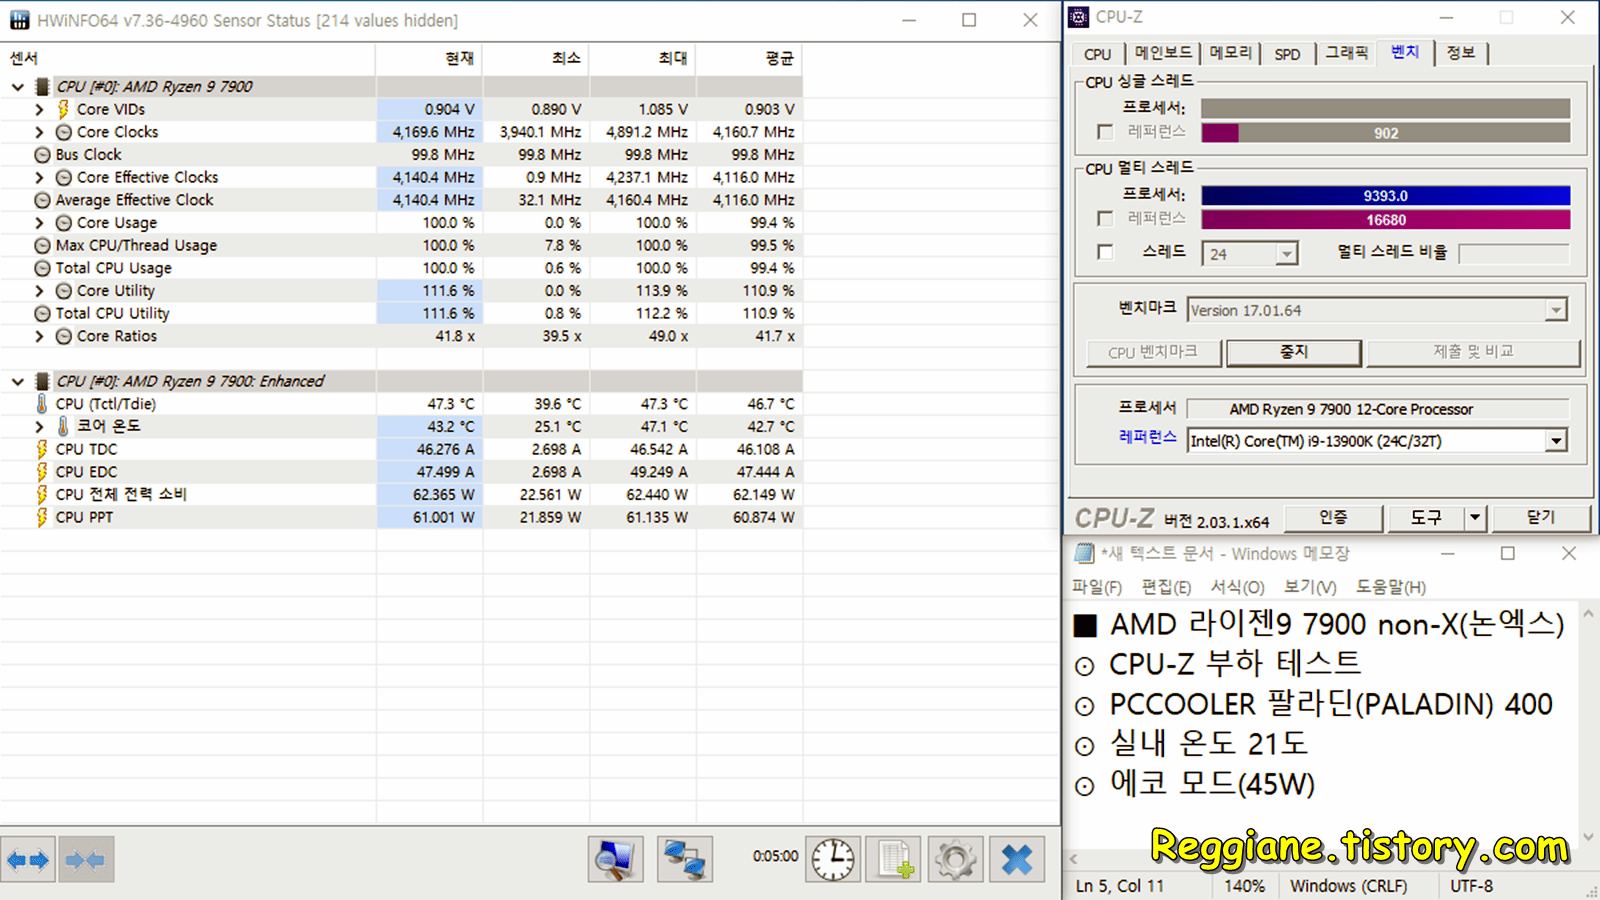Expand the Core VIDs row

point(39,109)
